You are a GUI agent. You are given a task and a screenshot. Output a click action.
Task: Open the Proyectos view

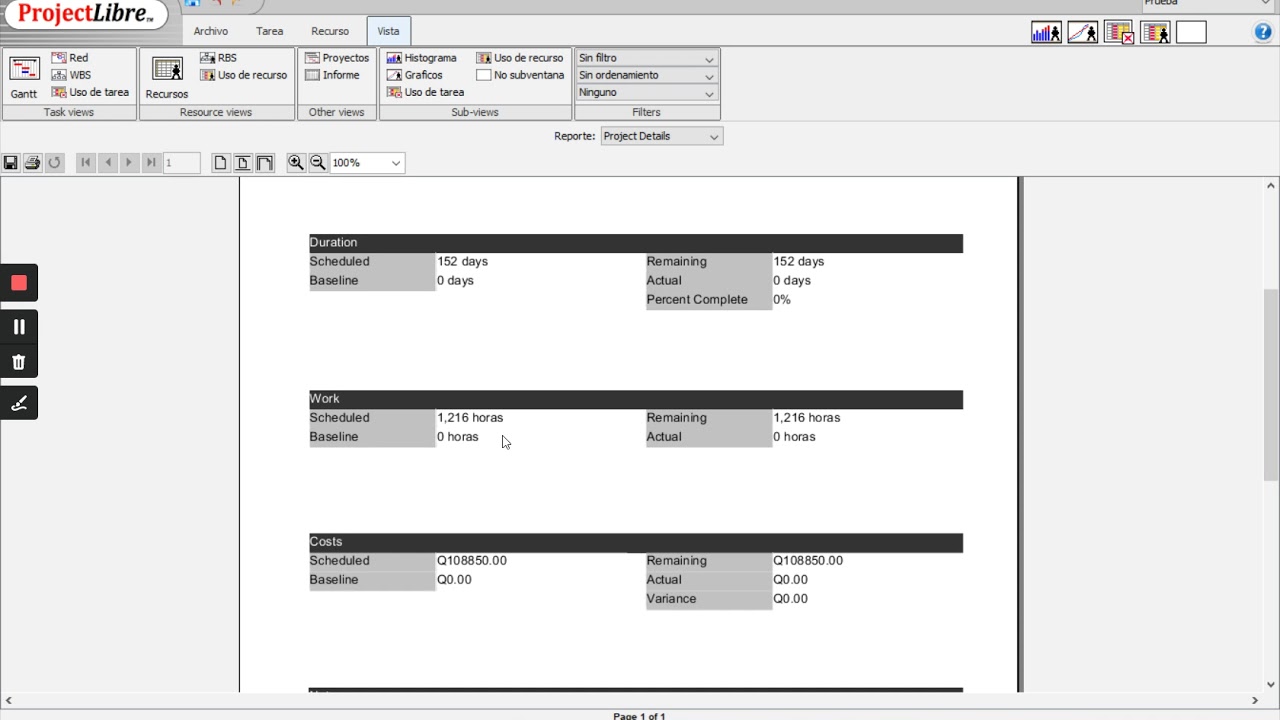(337, 58)
